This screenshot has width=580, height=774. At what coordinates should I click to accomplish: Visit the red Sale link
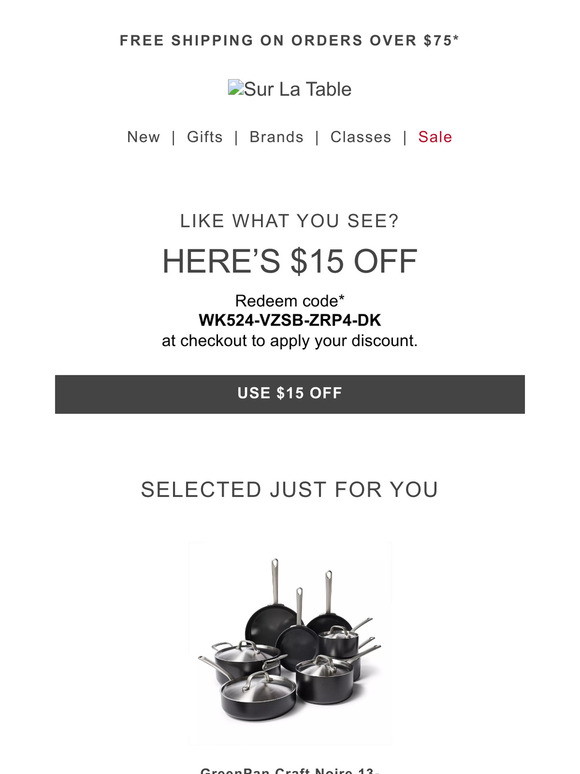(435, 137)
